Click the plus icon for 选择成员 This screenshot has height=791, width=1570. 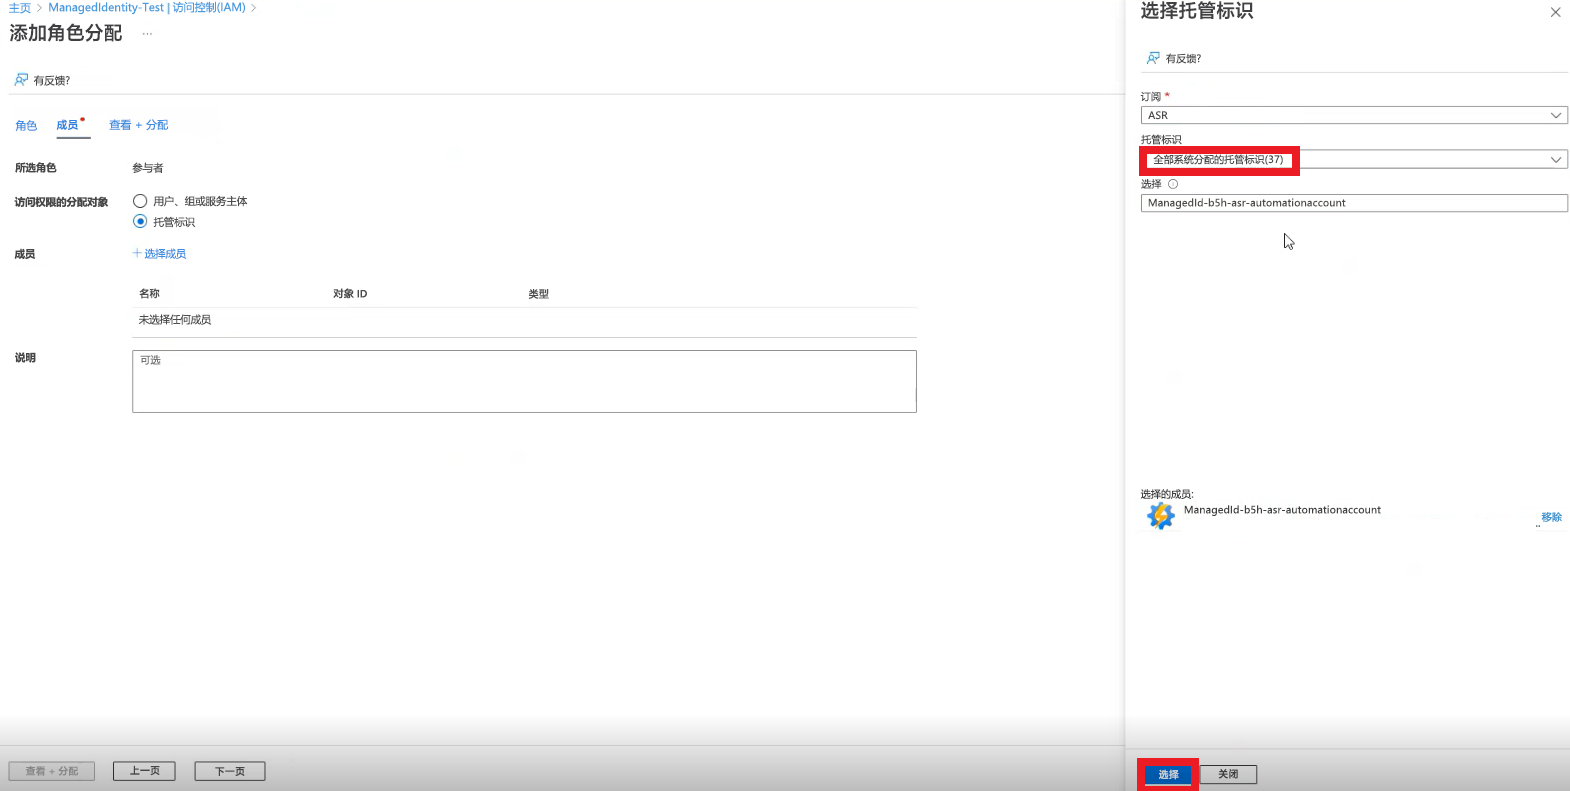(137, 253)
